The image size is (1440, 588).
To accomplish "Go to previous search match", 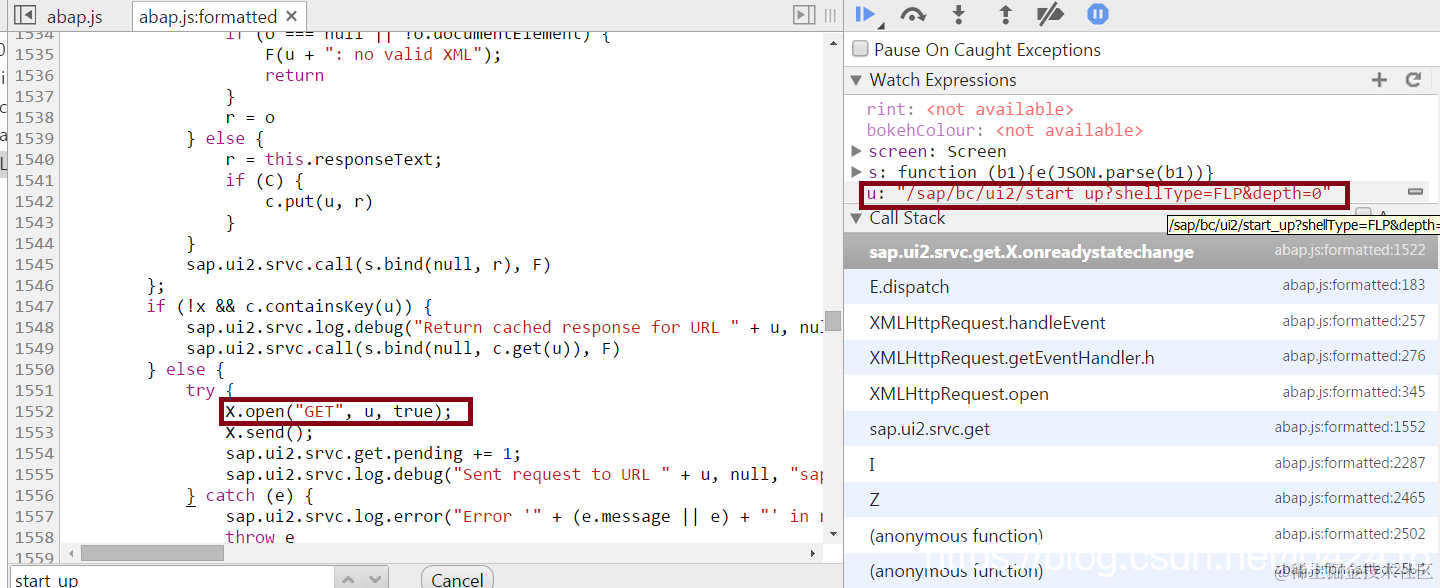I will click(x=347, y=579).
